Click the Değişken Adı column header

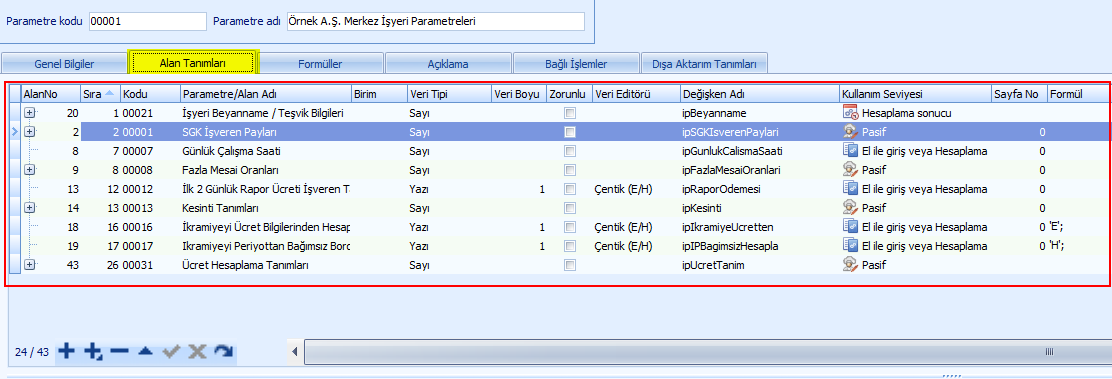pos(759,94)
